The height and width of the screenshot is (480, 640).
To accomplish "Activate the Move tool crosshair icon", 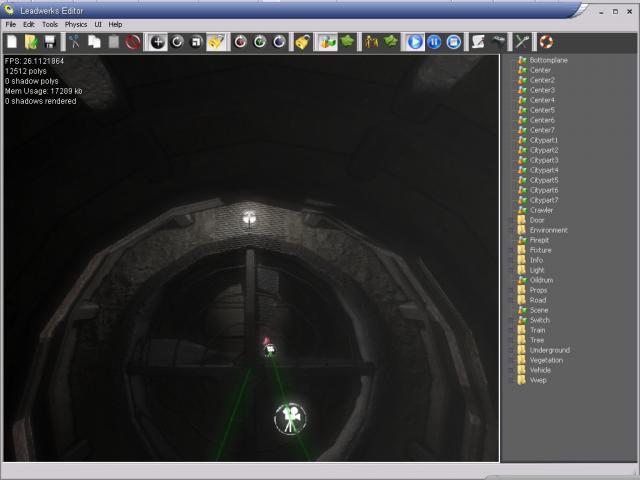I will coord(157,42).
